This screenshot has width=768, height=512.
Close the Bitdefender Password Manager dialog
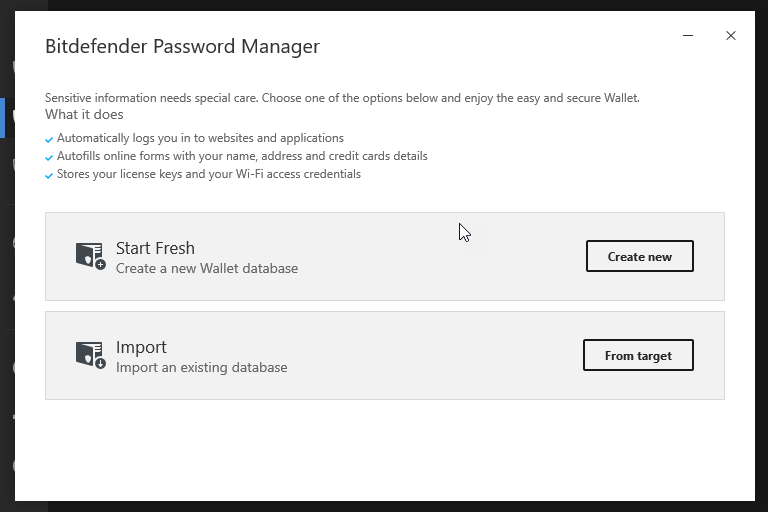pyautogui.click(x=731, y=35)
